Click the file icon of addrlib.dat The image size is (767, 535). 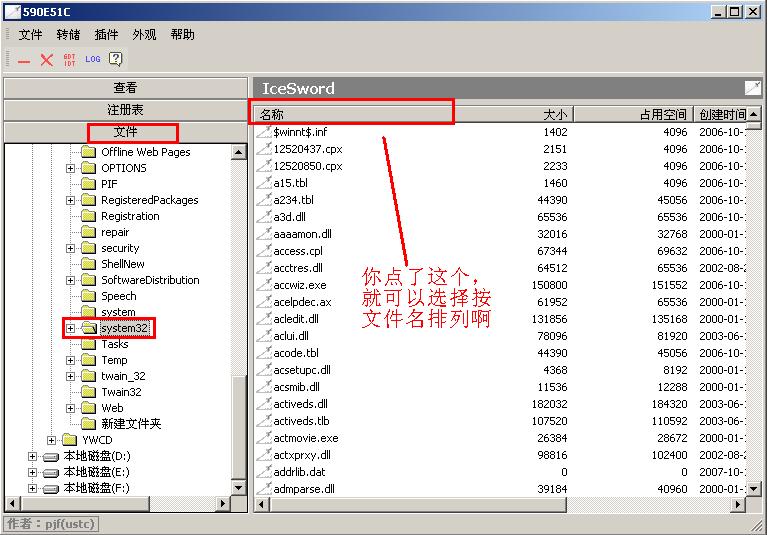pos(264,472)
